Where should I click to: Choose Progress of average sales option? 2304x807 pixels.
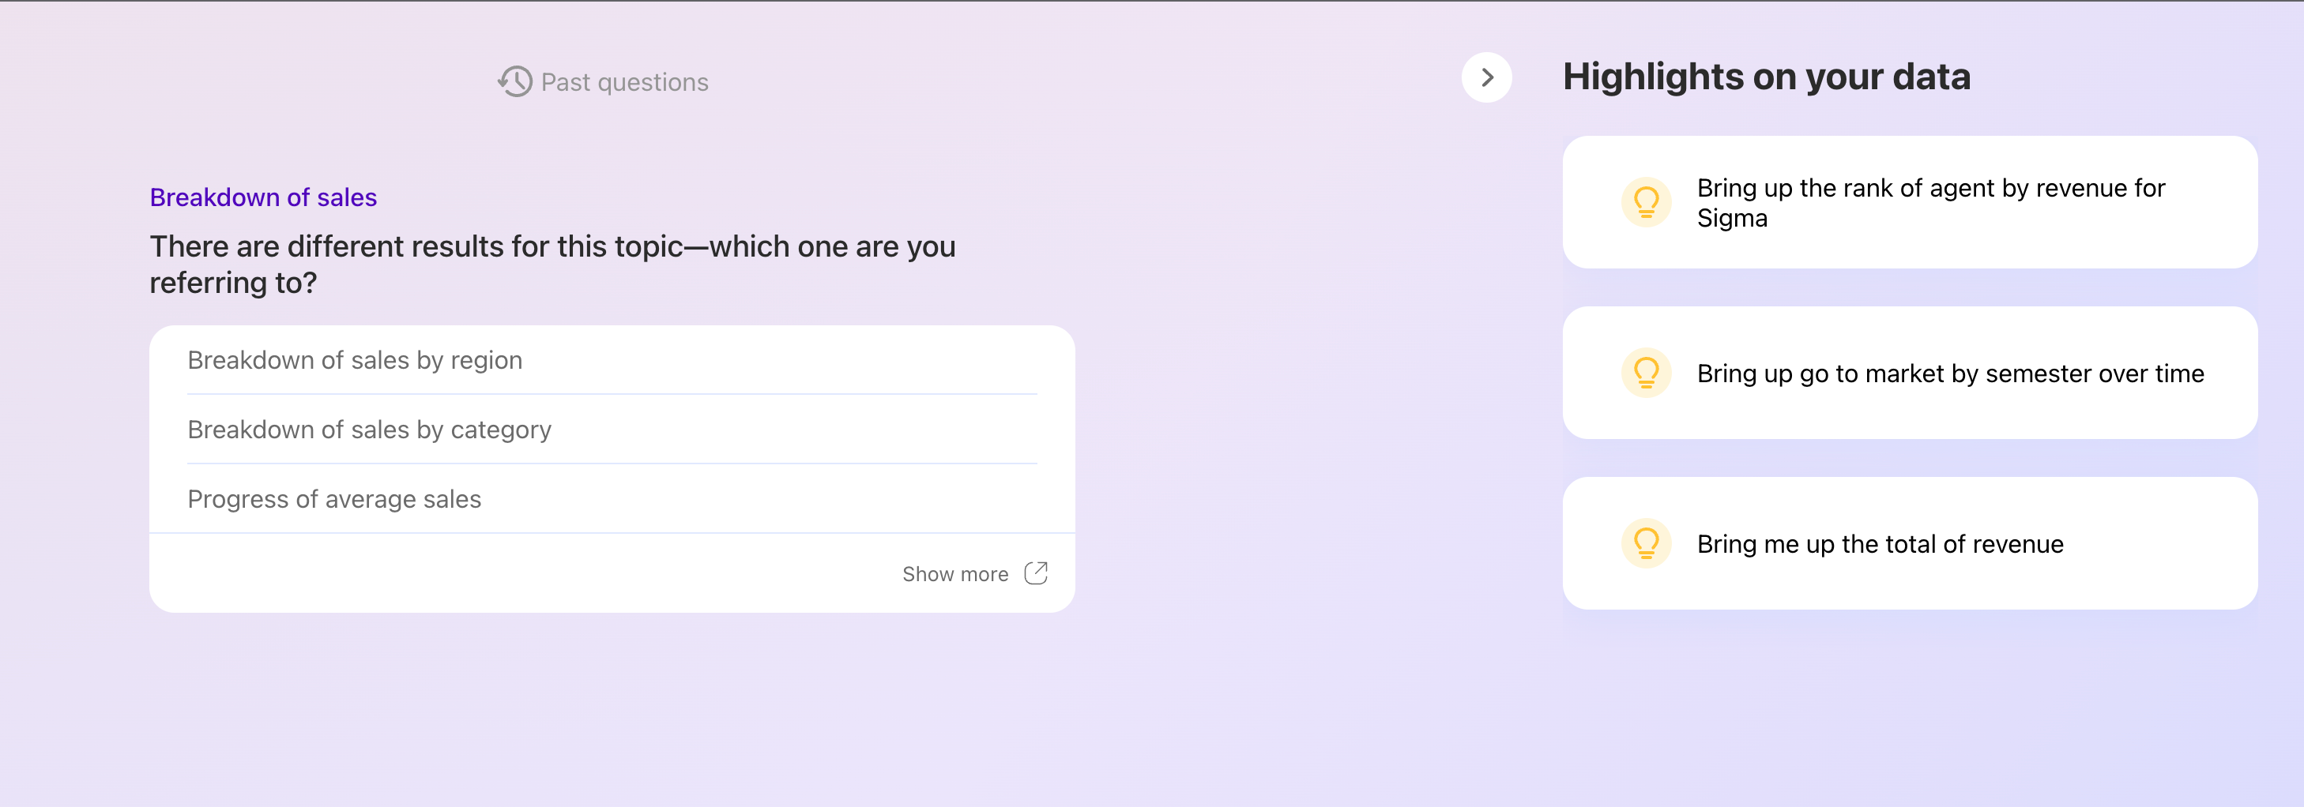pyautogui.click(x=334, y=499)
